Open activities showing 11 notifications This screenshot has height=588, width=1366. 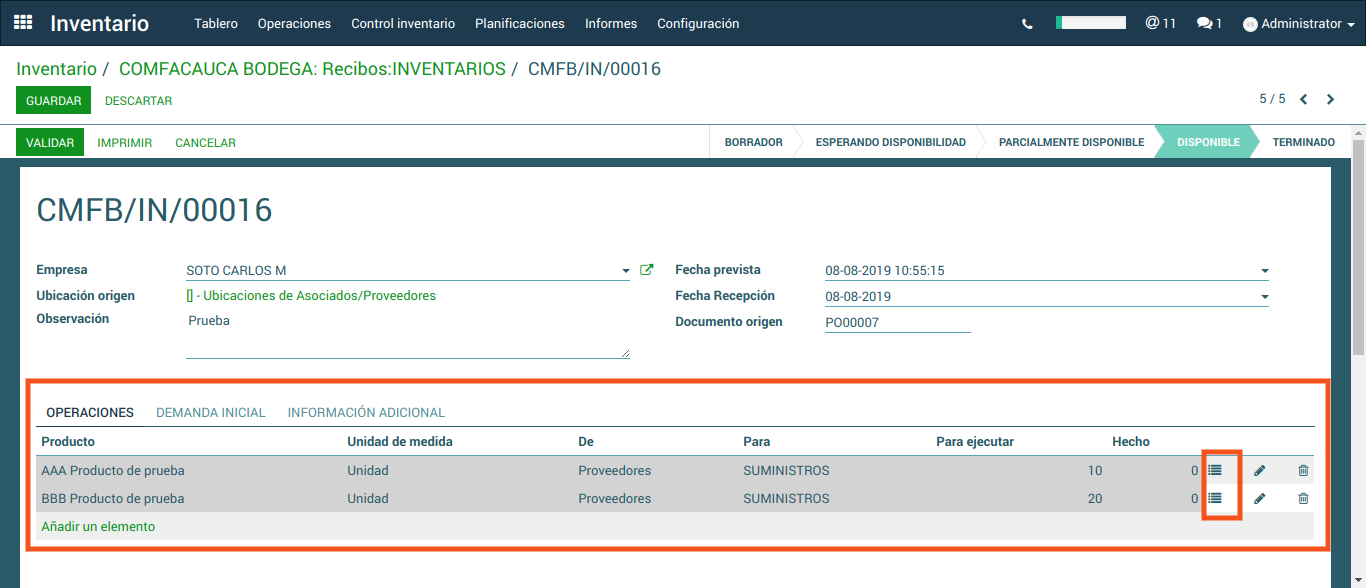pyautogui.click(x=1160, y=22)
